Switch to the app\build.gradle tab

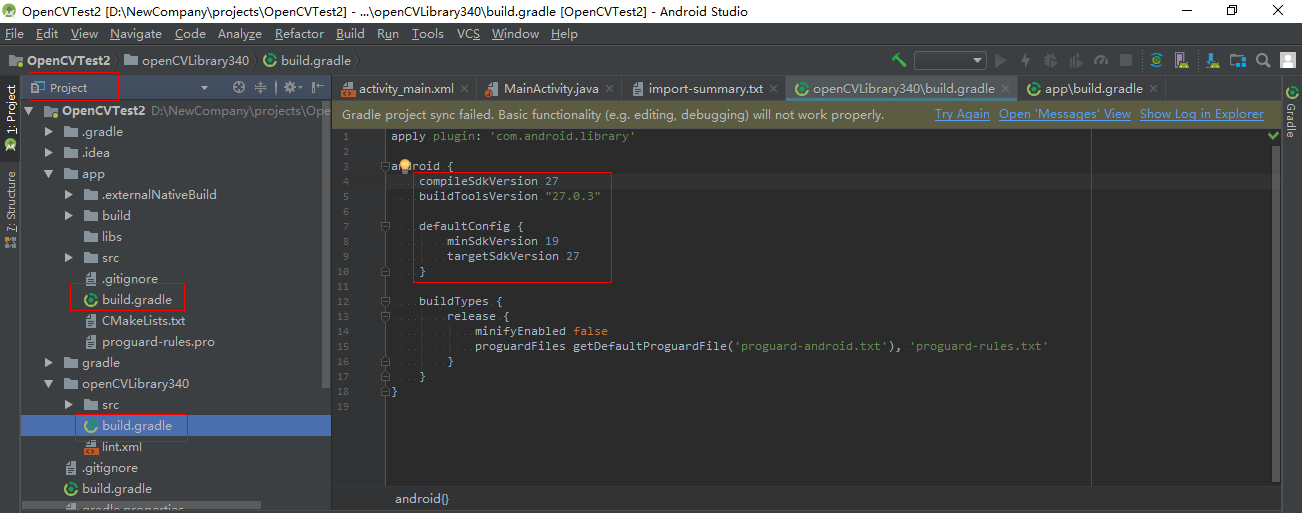click(1092, 88)
